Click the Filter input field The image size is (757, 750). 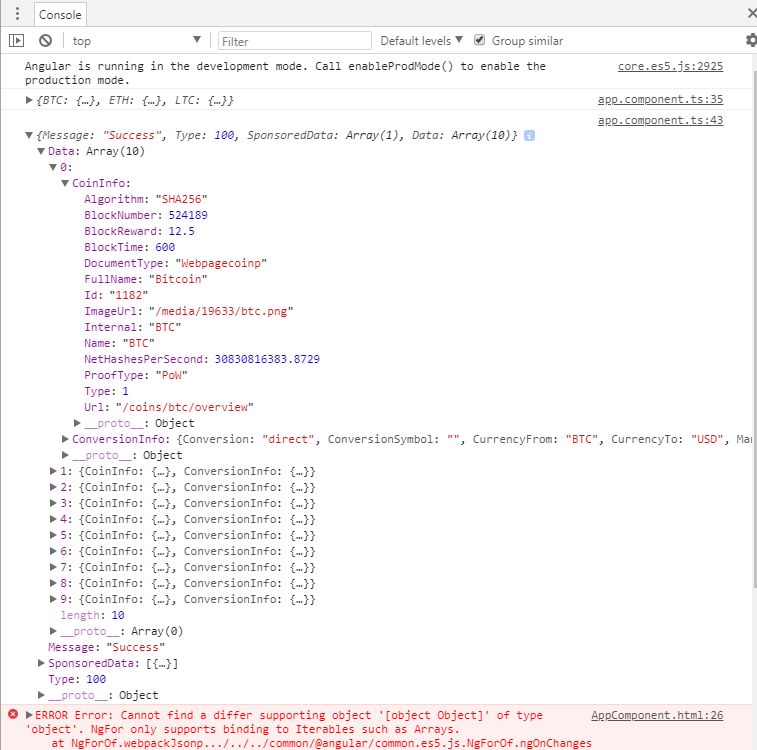click(x=294, y=41)
